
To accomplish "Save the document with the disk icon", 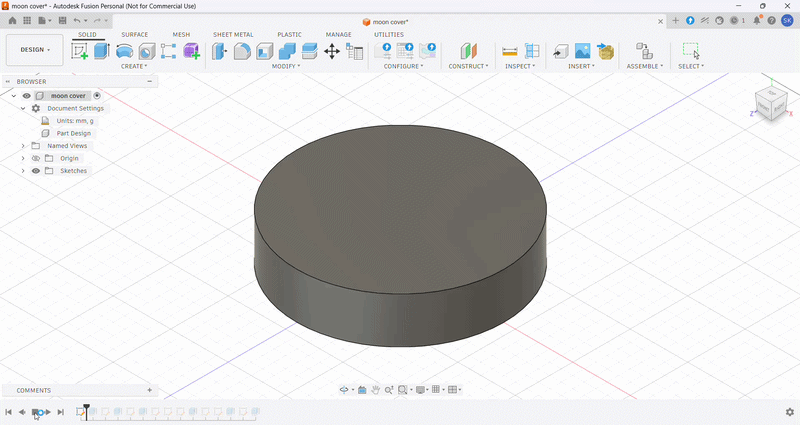I will coord(62,20).
